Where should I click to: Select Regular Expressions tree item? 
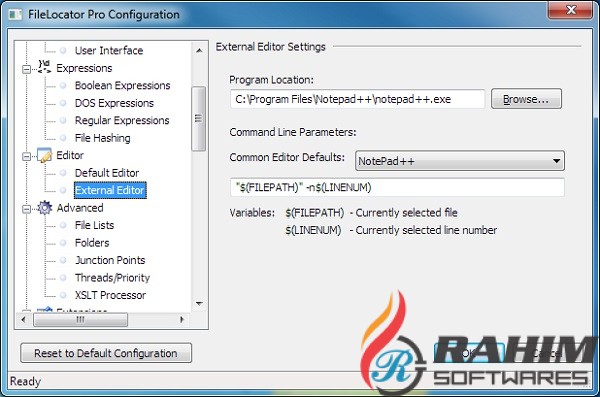click(122, 120)
